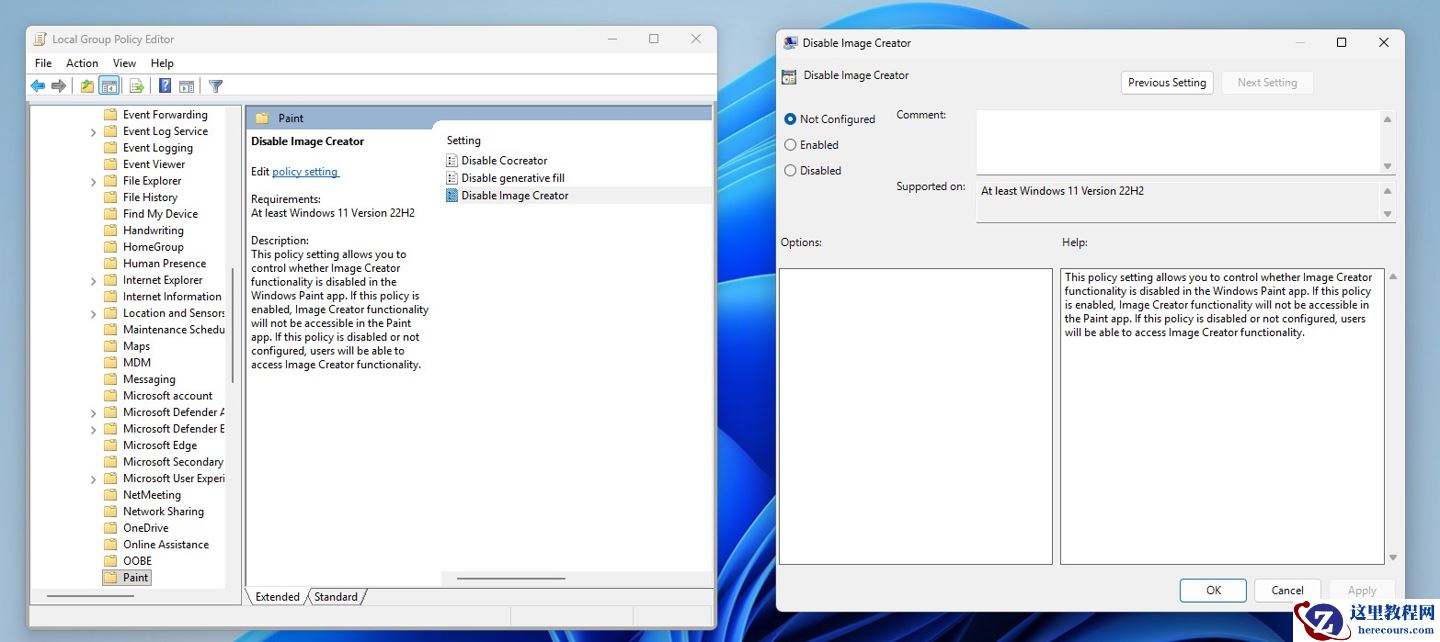1440x642 pixels.
Task: Select the Not Configured radio button
Action: point(790,119)
